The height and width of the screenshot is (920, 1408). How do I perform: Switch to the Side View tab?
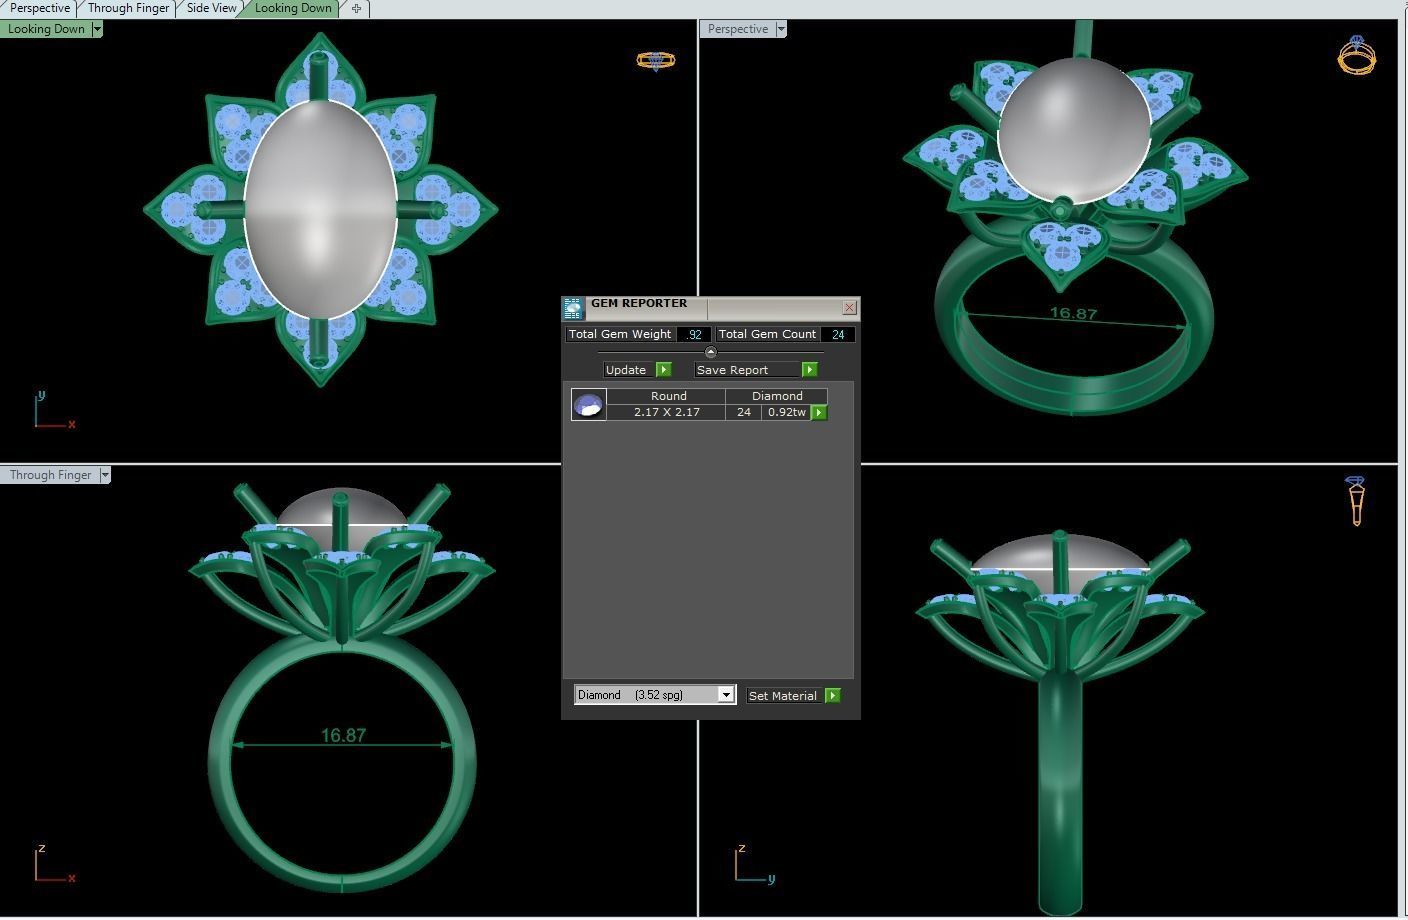(x=211, y=8)
